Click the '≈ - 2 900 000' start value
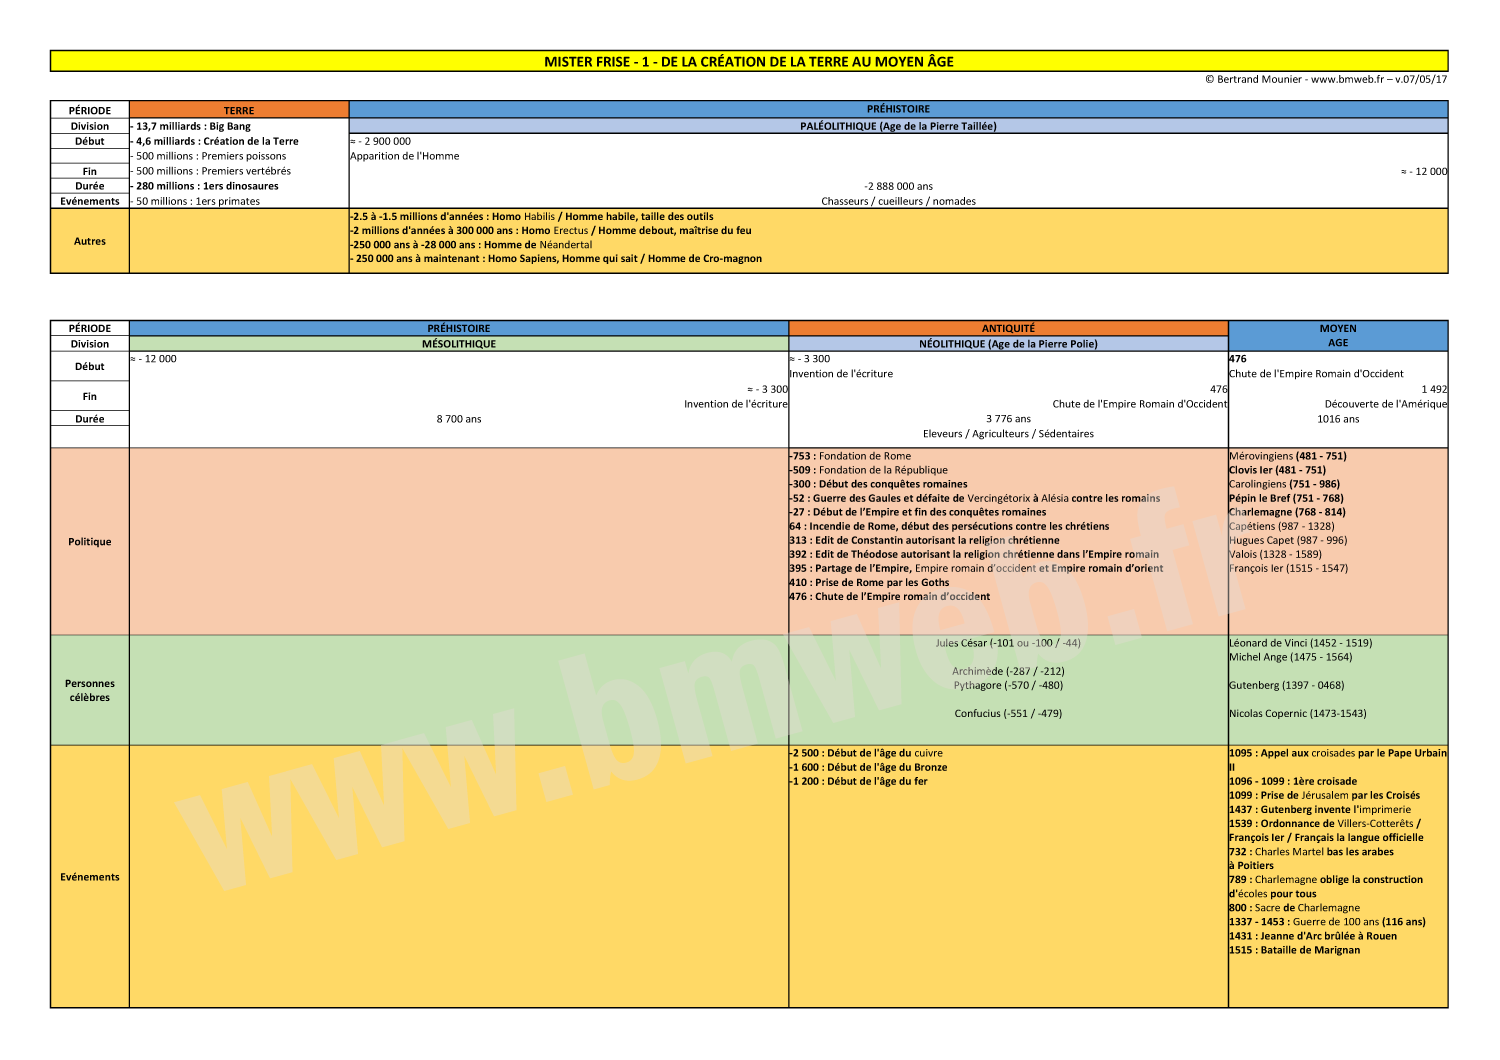1500x1060 pixels. 380,141
